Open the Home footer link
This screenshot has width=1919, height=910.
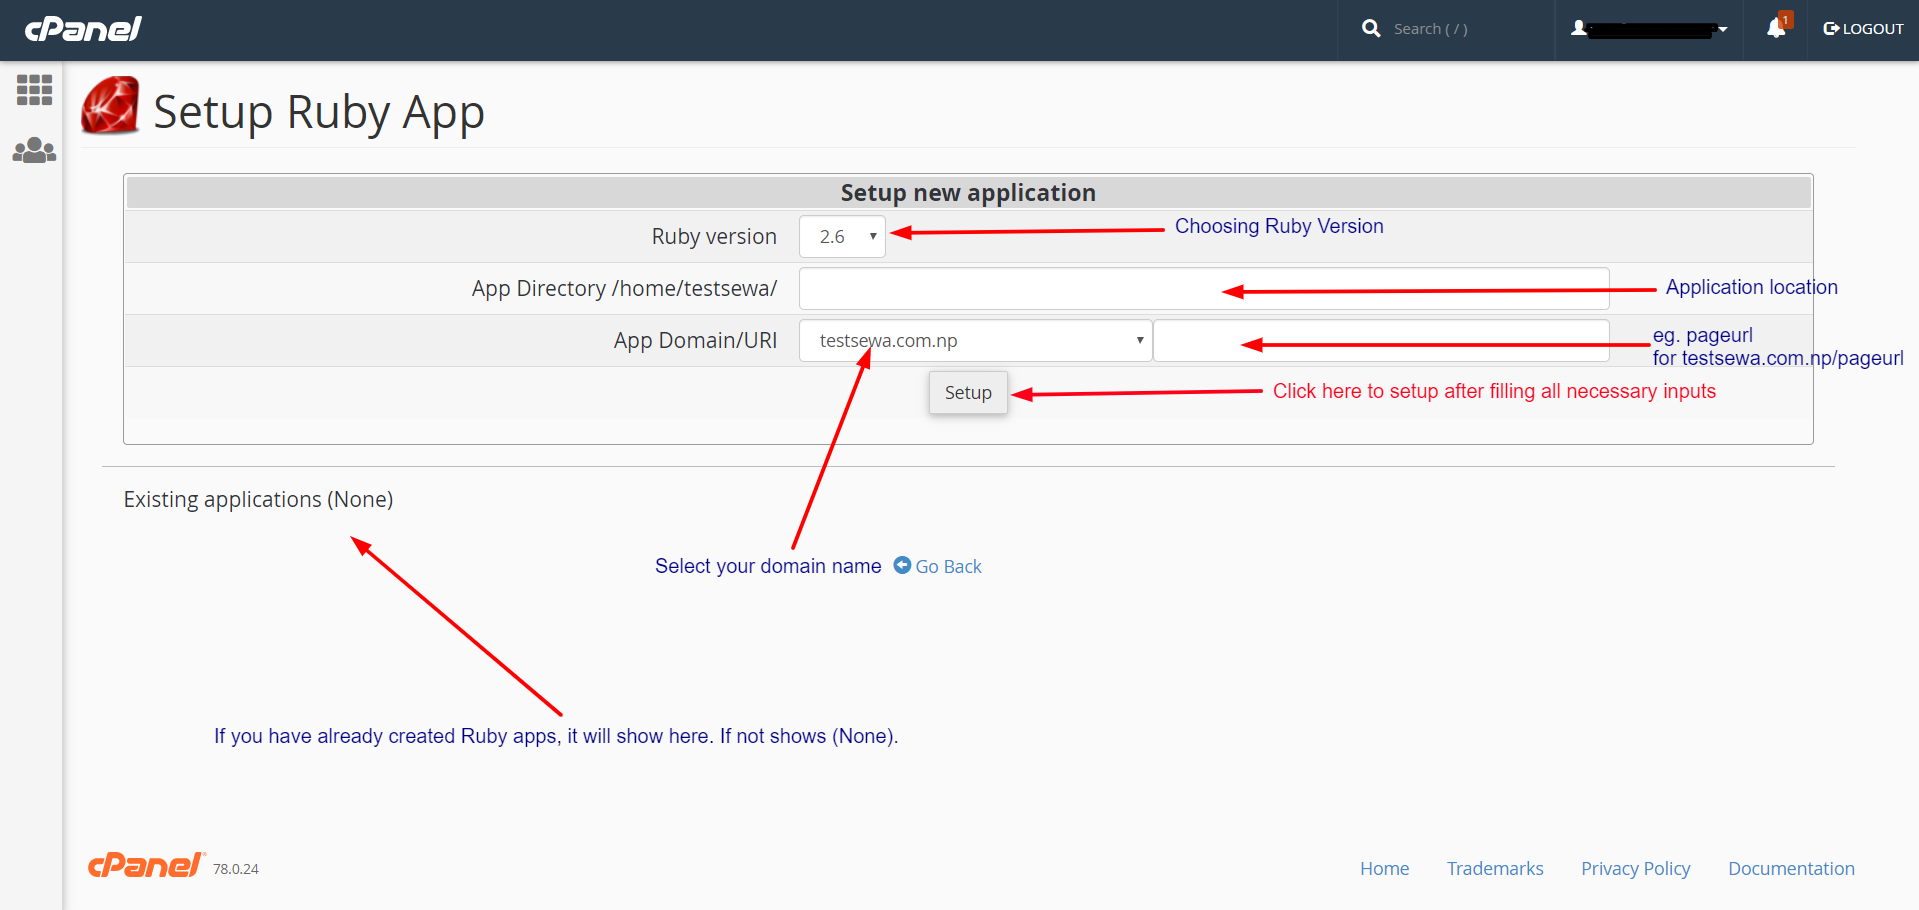click(x=1384, y=869)
